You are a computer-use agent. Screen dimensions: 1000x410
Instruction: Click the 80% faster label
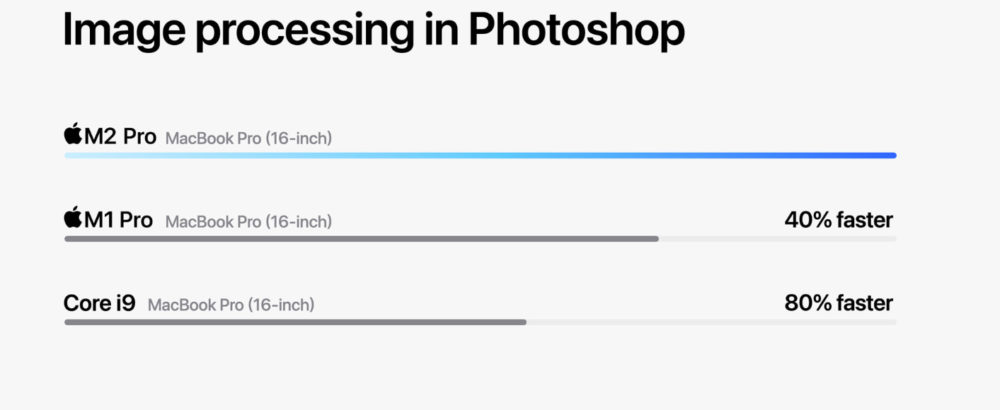(839, 303)
